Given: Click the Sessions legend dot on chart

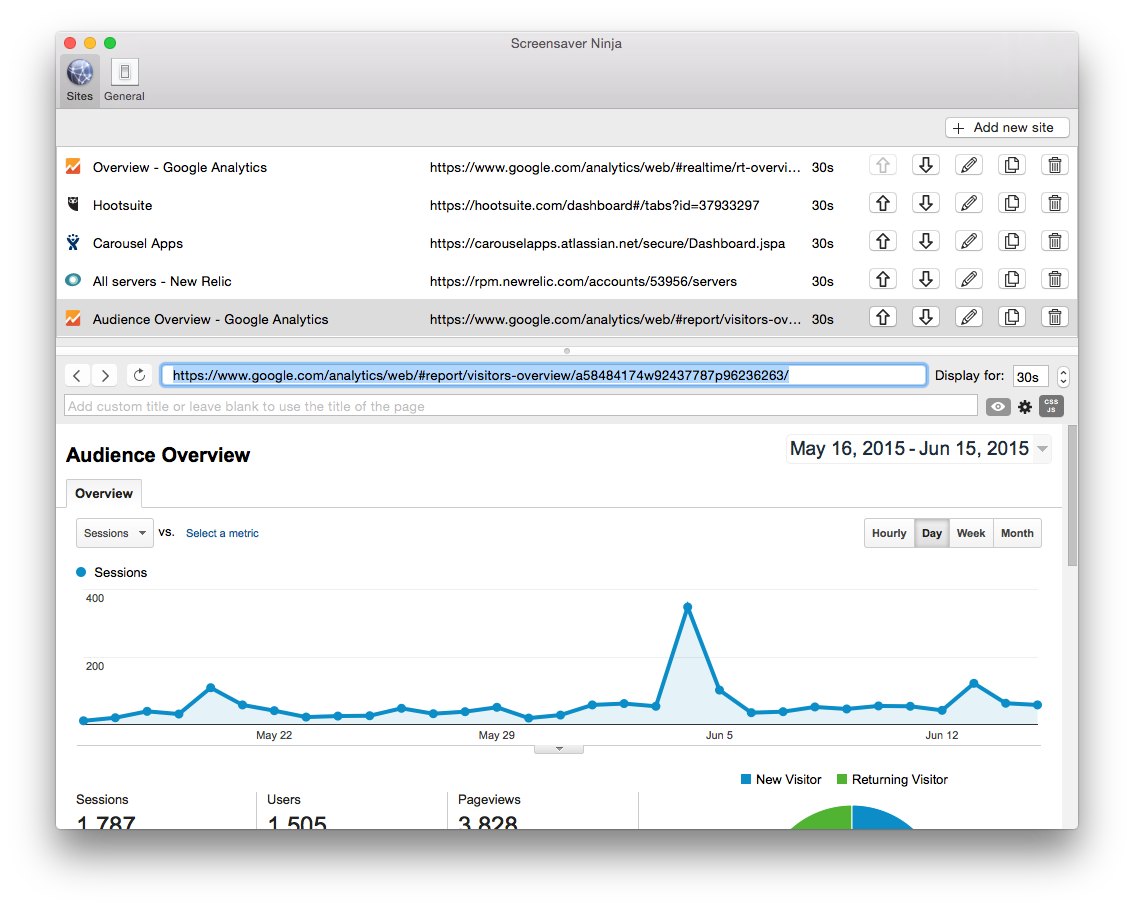Looking at the screenshot, I should pos(81,572).
